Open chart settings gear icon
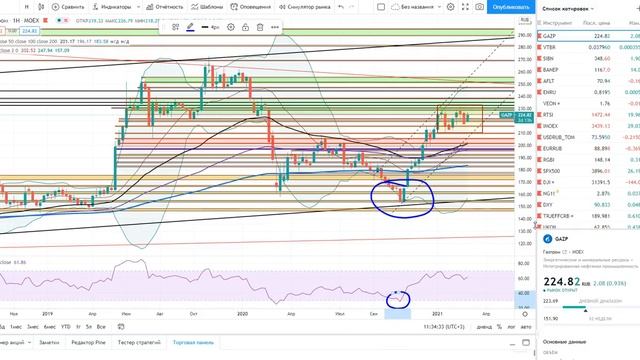This screenshot has width=640, height=360. point(451,7)
